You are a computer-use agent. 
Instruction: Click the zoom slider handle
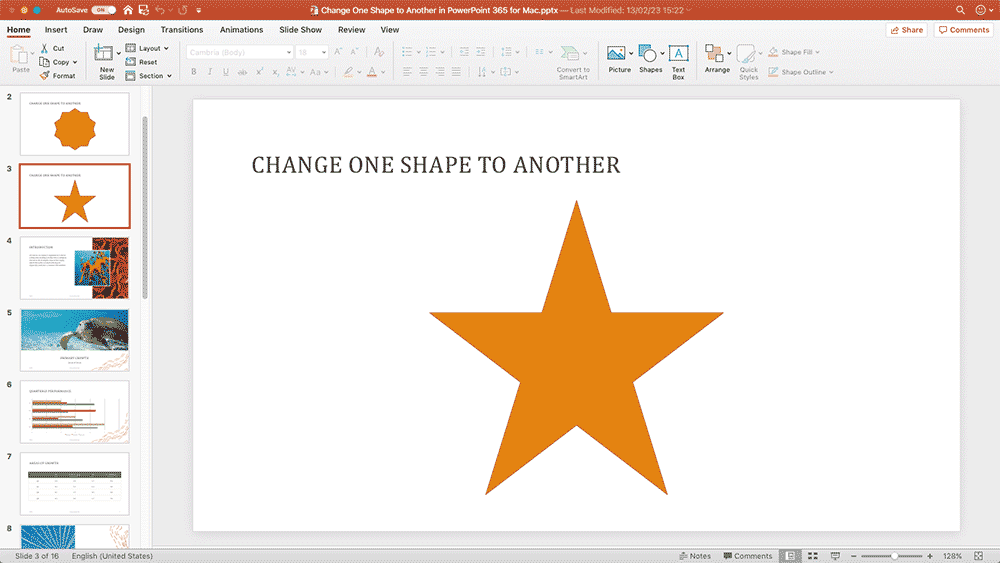click(893, 556)
